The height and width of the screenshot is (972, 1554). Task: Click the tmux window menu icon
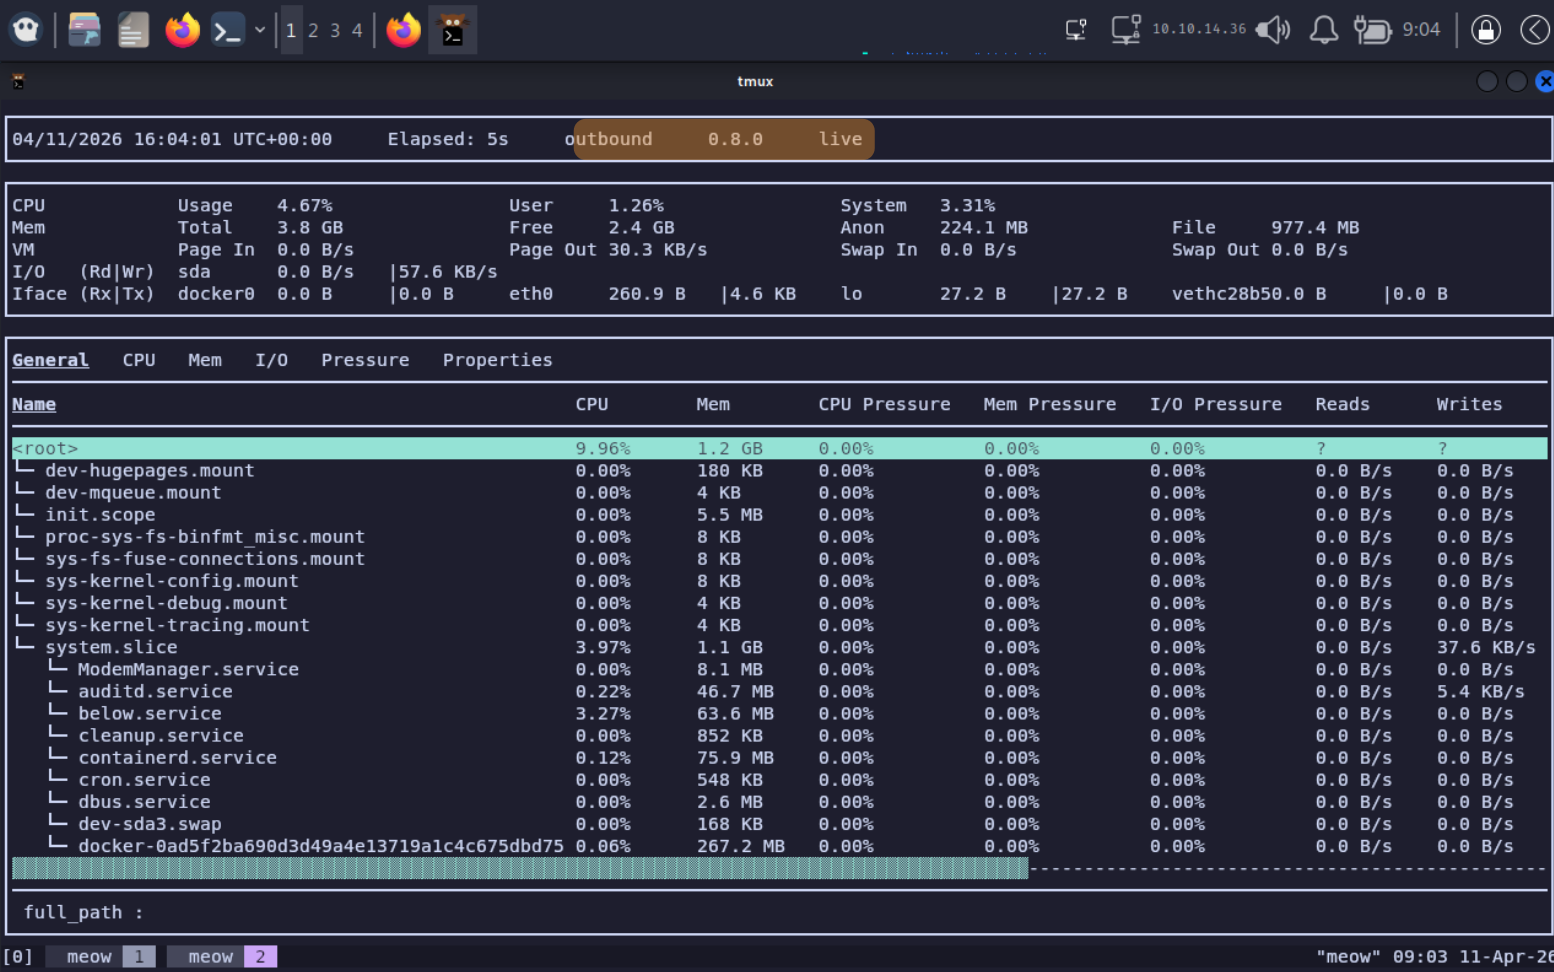pos(18,81)
